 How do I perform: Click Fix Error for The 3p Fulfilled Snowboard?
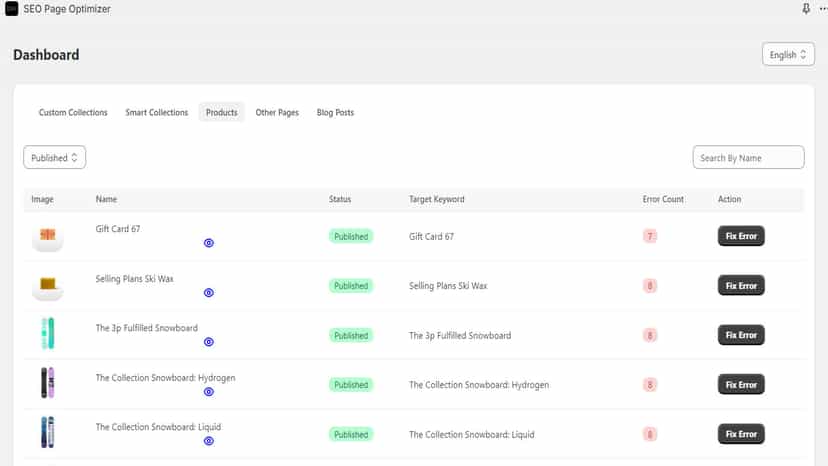pos(741,335)
